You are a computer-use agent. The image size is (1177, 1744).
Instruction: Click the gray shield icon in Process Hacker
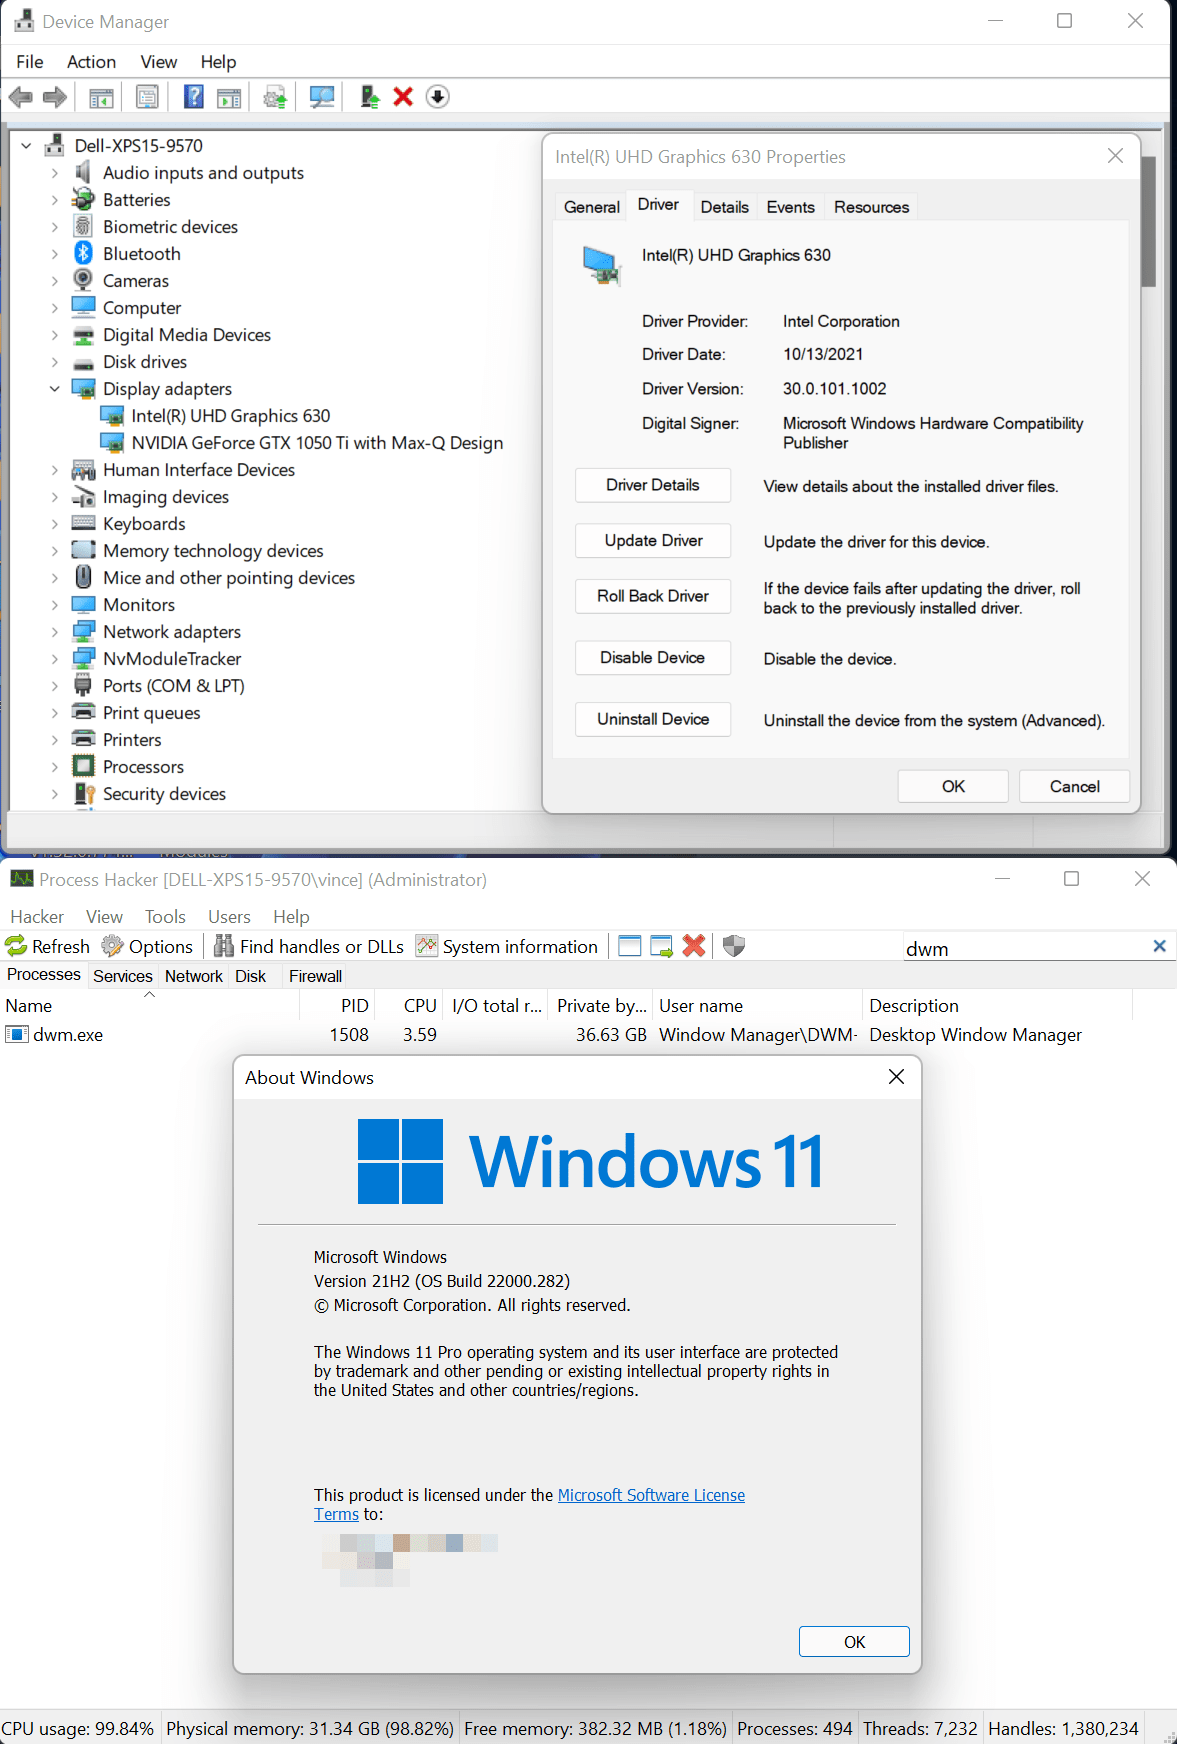(734, 946)
